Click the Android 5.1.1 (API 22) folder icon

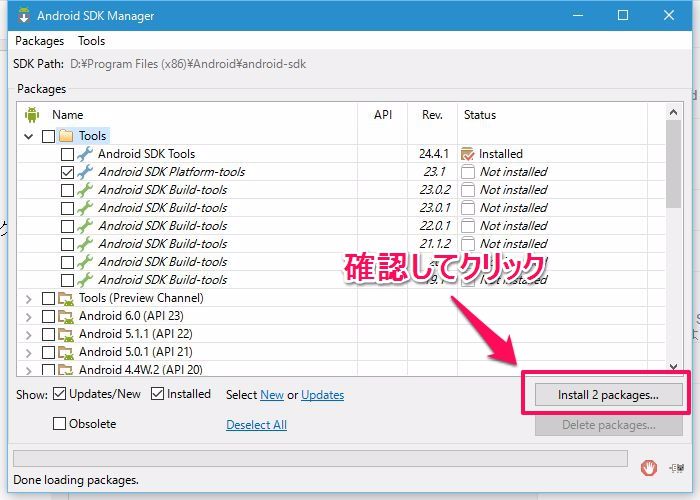(x=66, y=334)
